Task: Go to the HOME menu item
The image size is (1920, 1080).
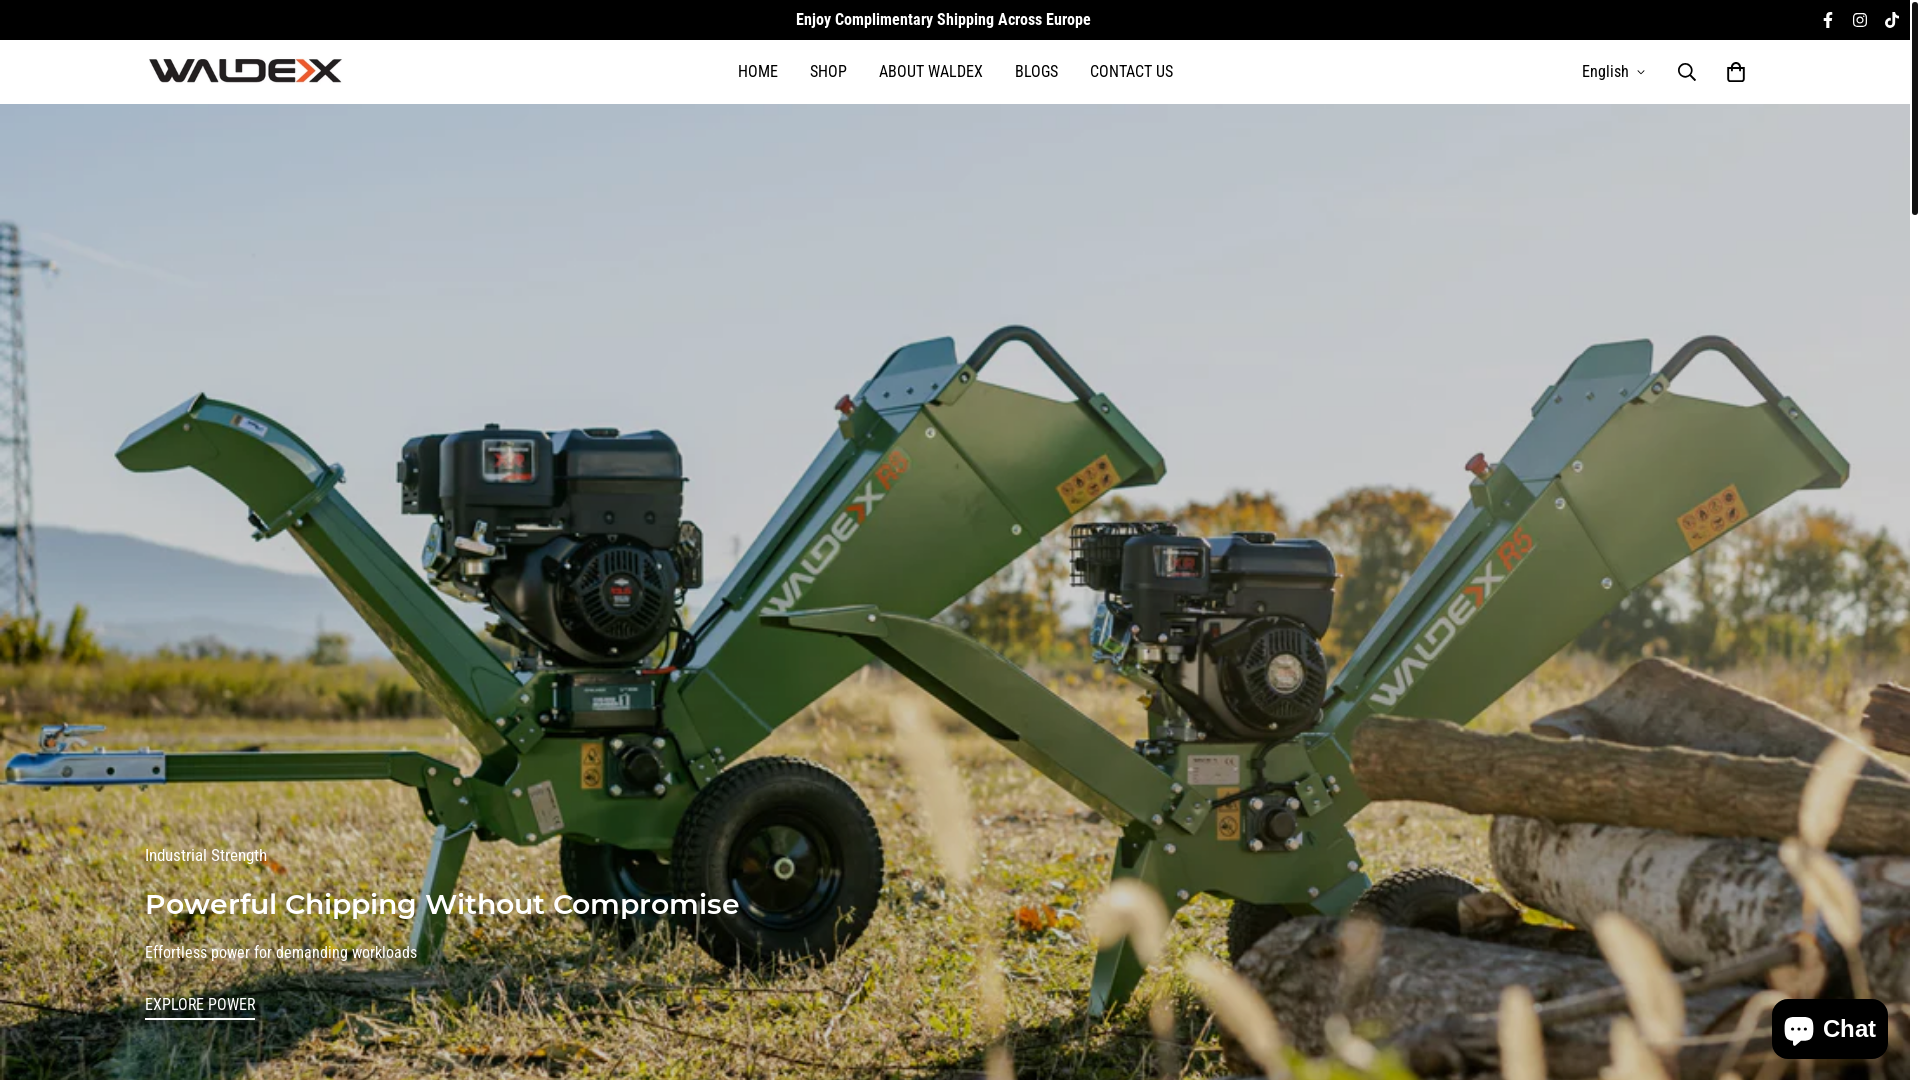Action: pos(758,72)
